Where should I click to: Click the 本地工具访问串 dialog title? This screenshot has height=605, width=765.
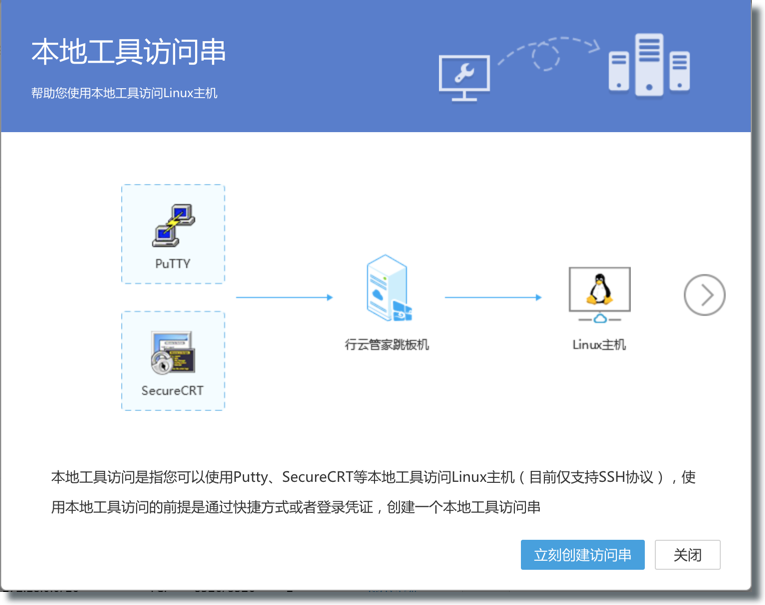coord(128,52)
